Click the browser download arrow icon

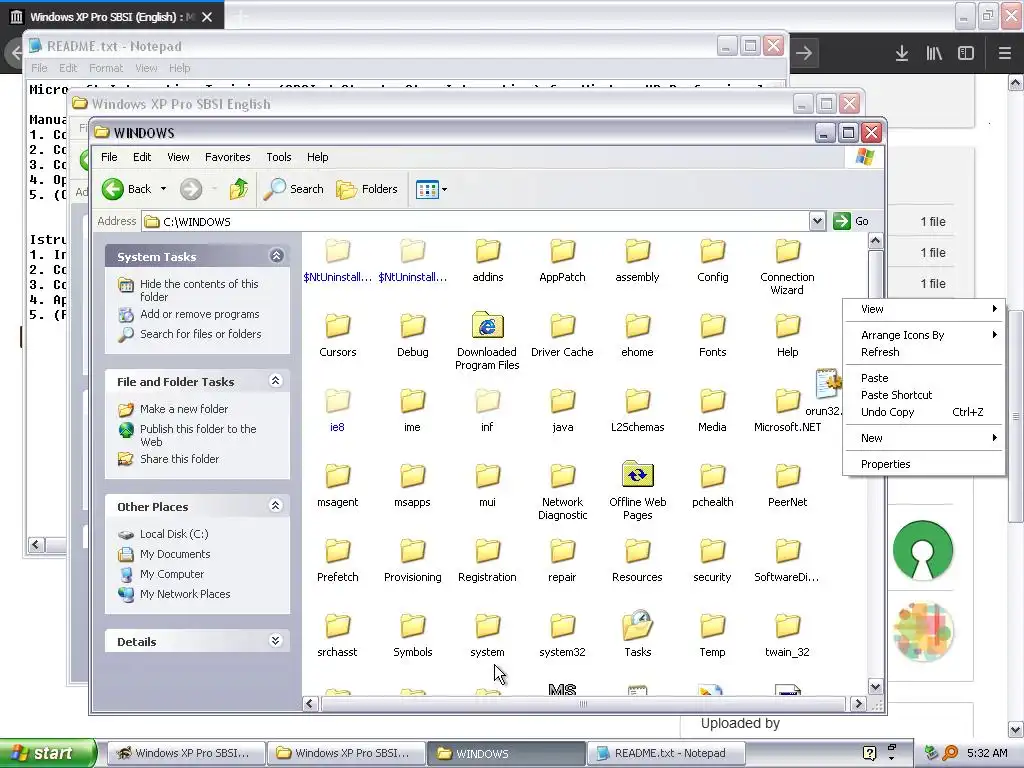coord(901,53)
